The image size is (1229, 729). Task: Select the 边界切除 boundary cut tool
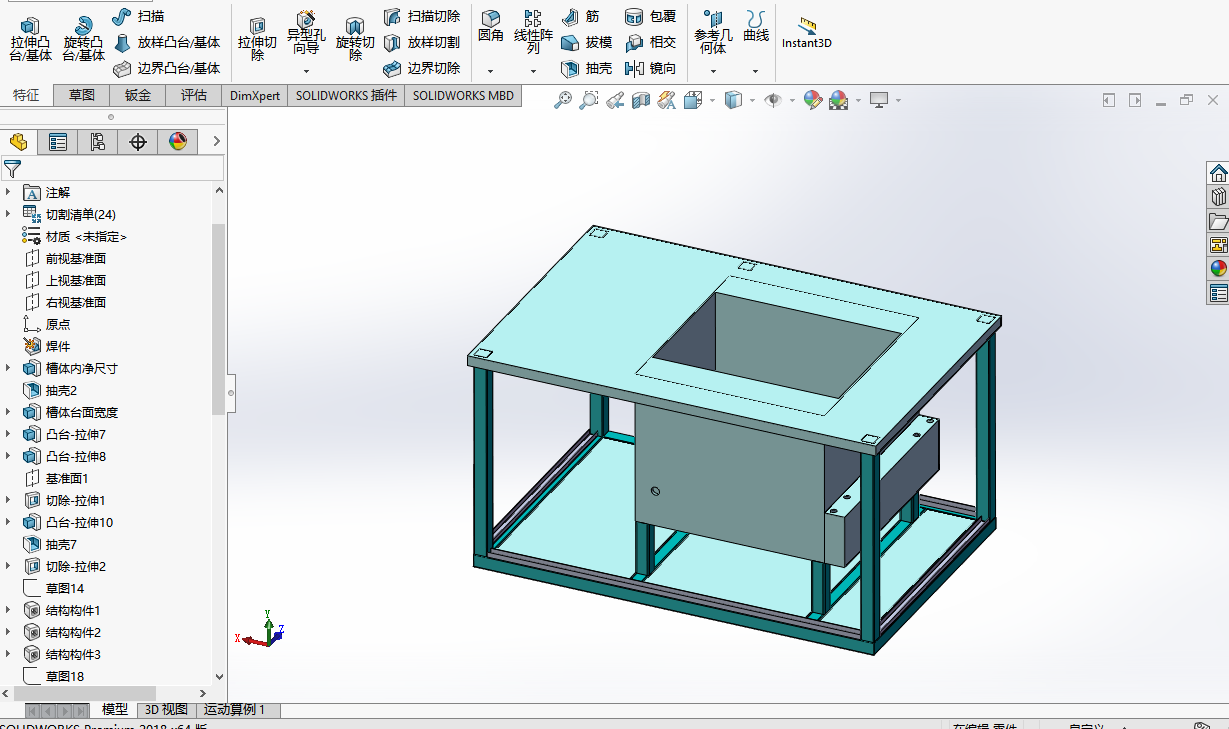[x=421, y=68]
